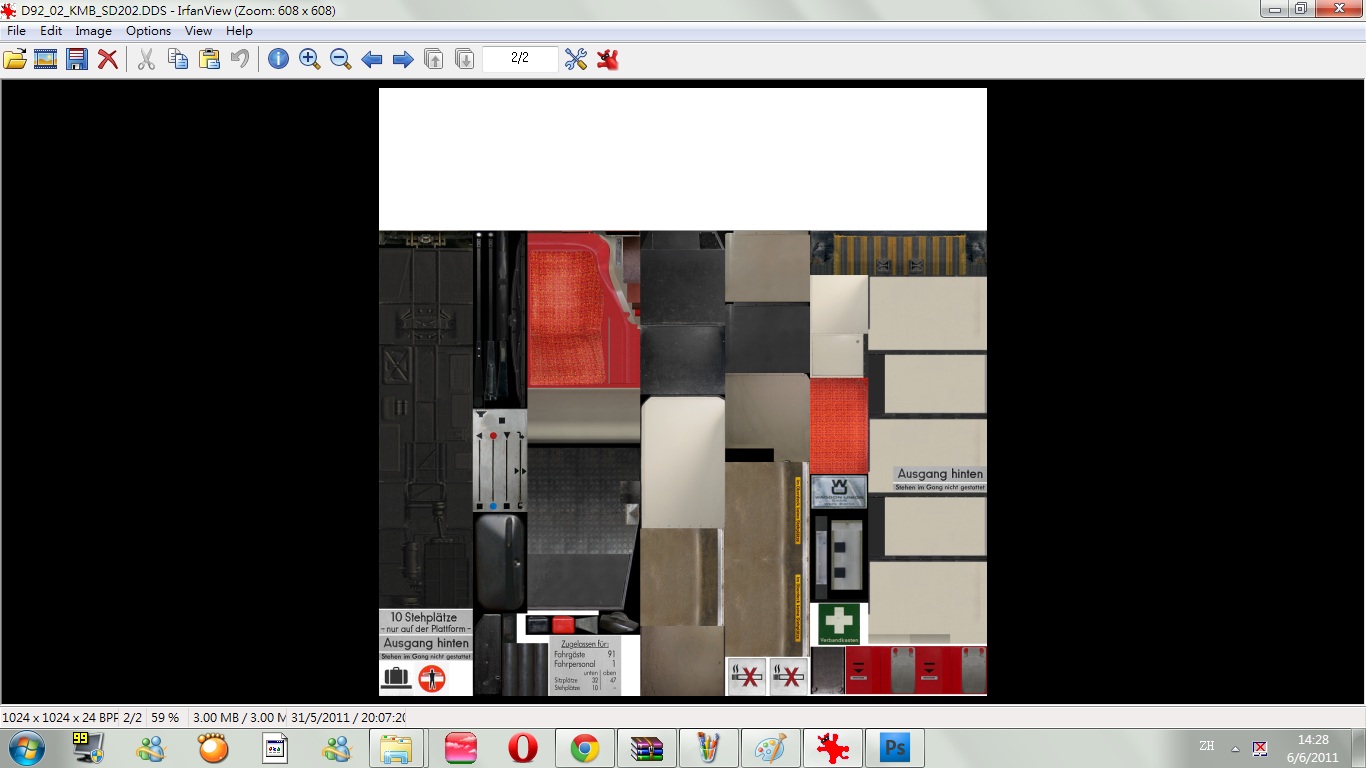Open the image Information icon
Image resolution: width=1366 pixels, height=768 pixels.
(278, 59)
